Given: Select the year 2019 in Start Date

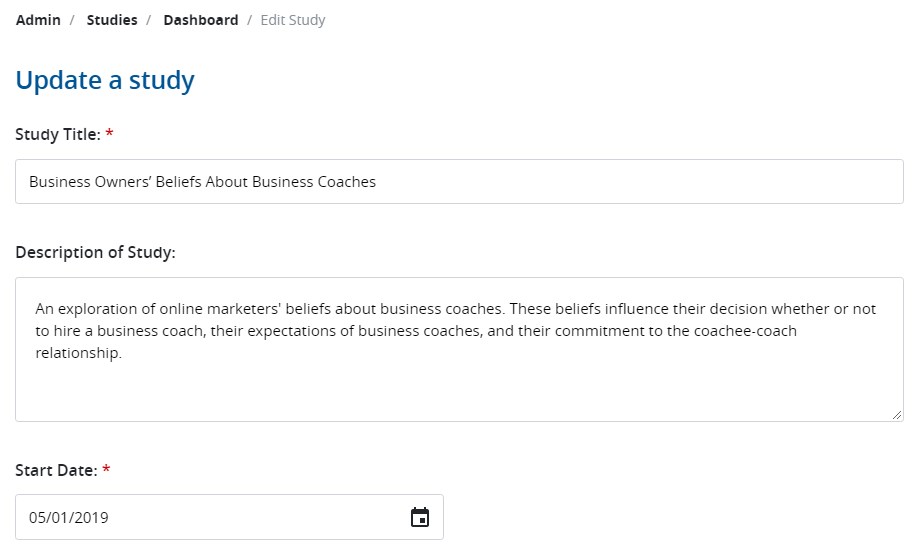Looking at the screenshot, I should (91, 518).
